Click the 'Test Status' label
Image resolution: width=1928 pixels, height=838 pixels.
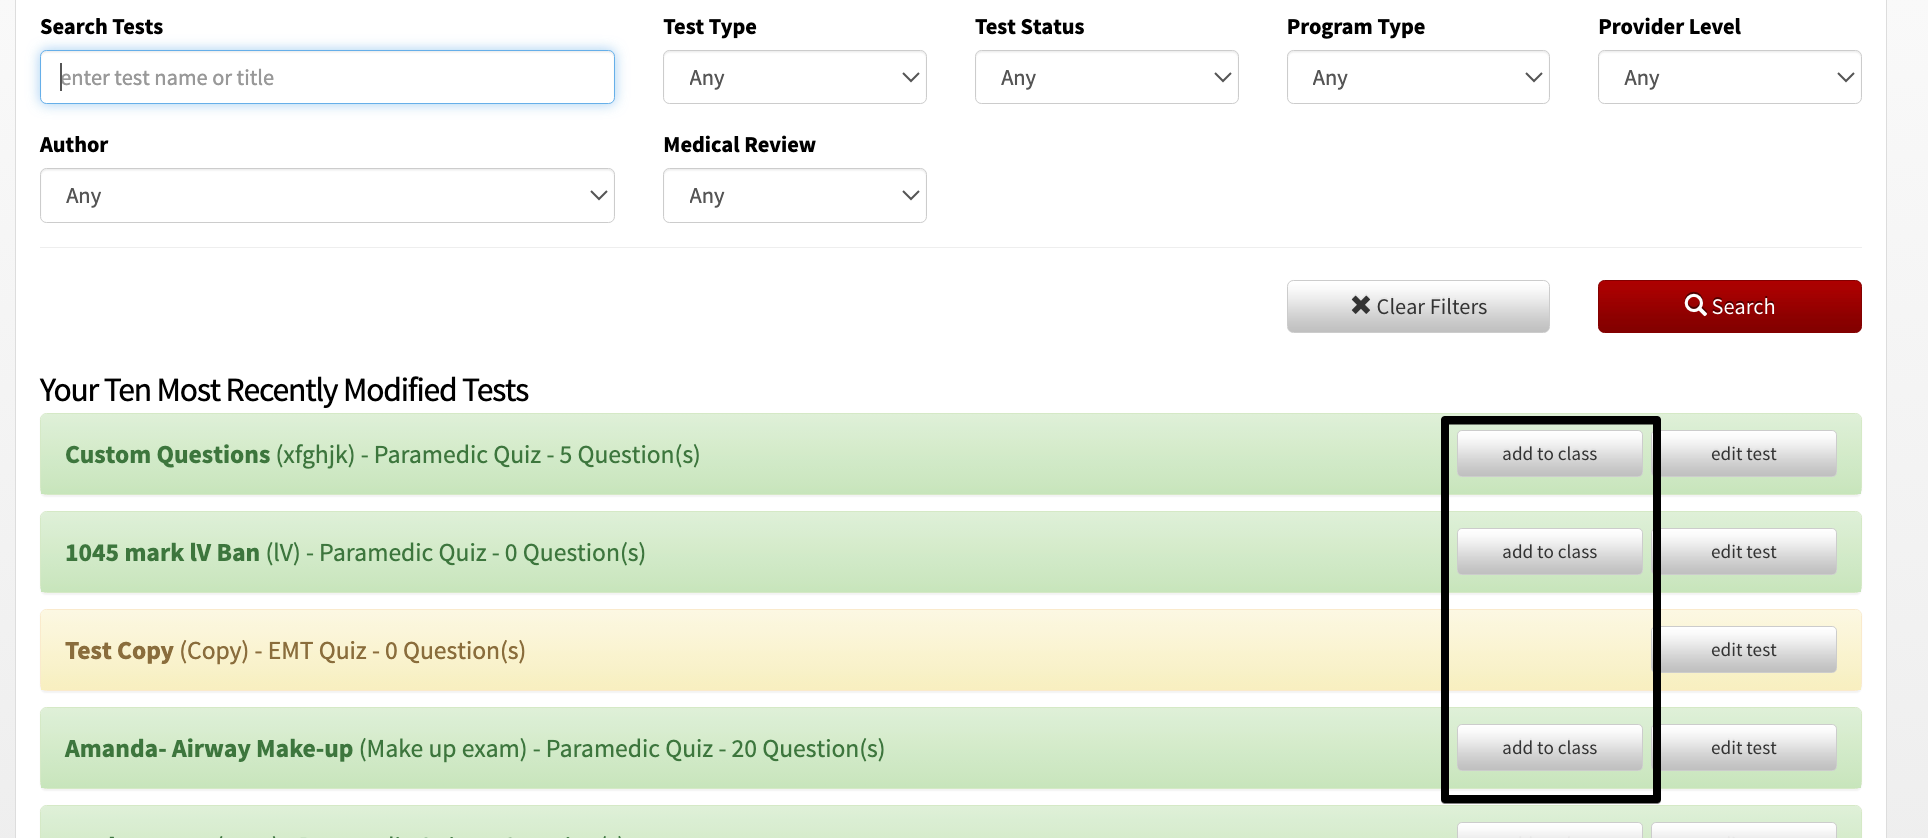click(x=1030, y=27)
